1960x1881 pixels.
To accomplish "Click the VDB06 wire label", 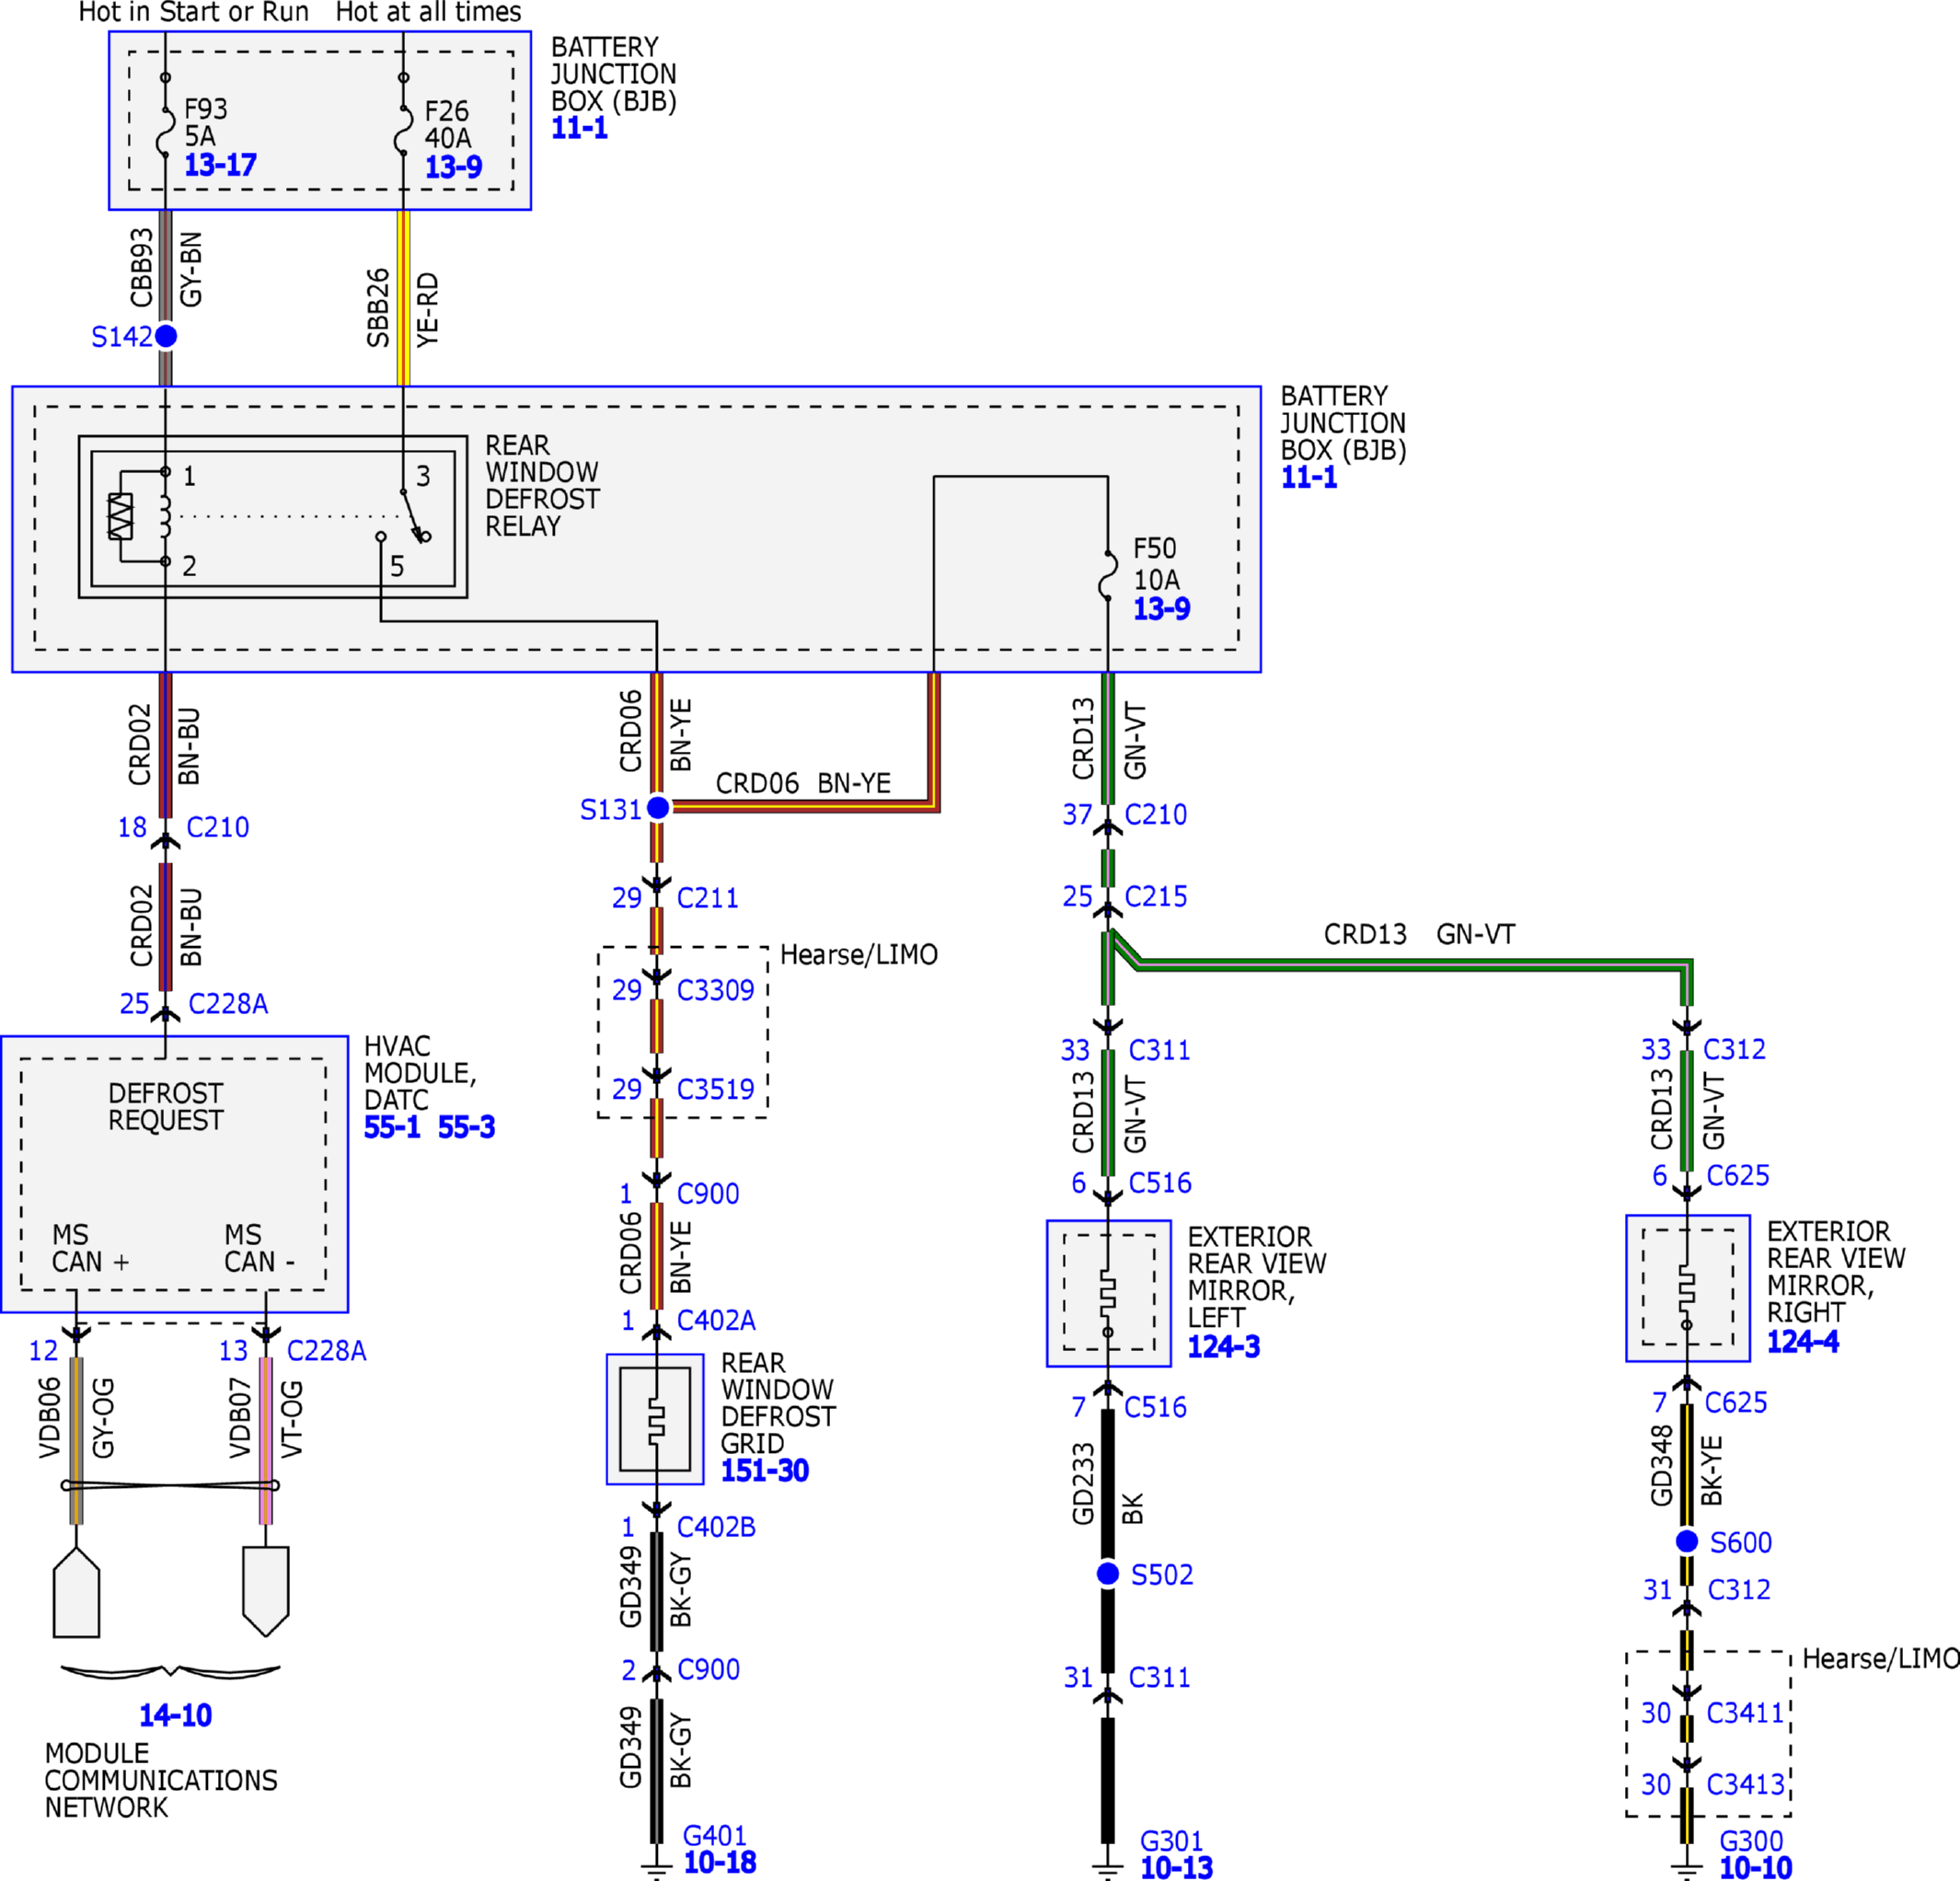I will [x=50, y=1418].
